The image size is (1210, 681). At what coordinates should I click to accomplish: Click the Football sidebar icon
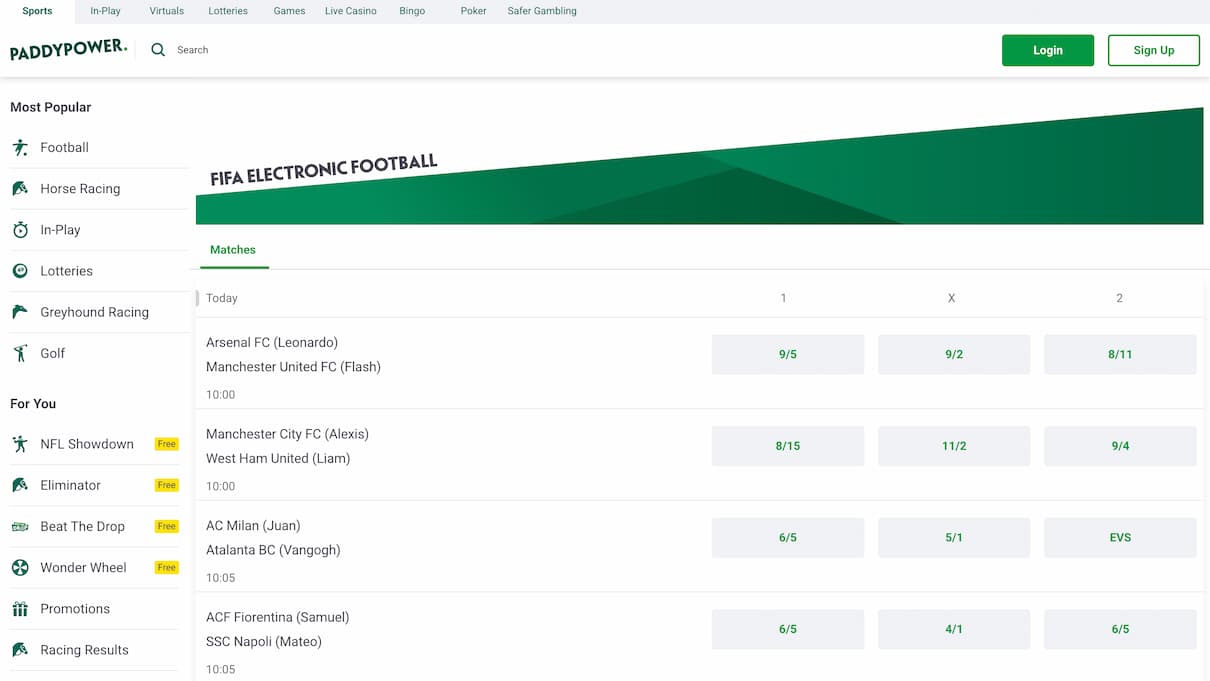(x=20, y=148)
